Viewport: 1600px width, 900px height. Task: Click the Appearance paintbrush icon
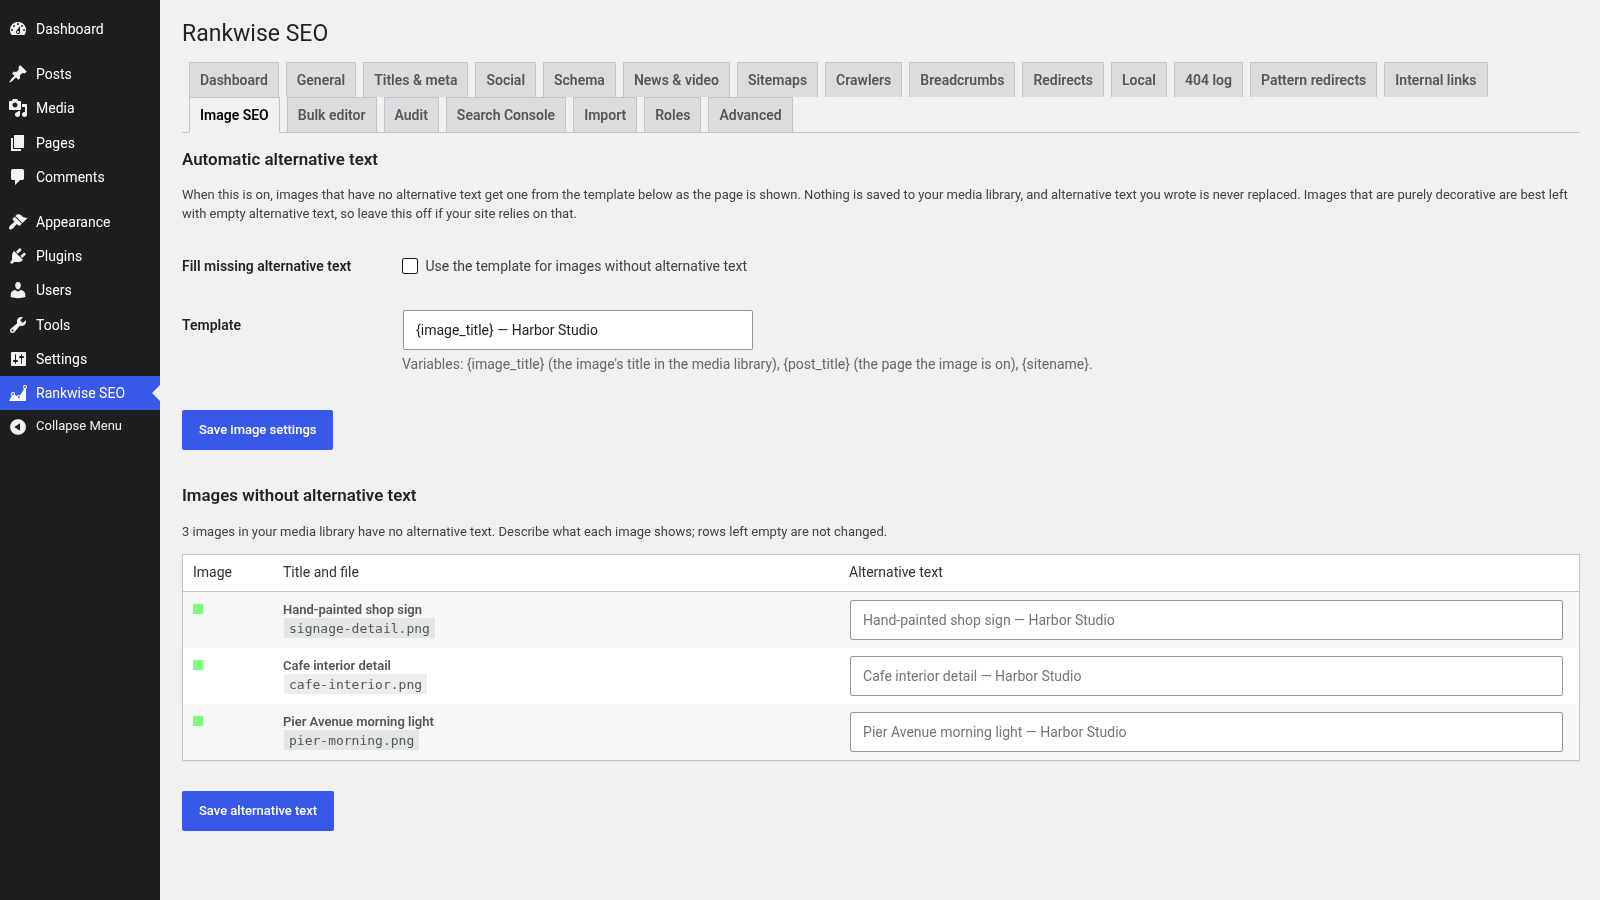(18, 222)
